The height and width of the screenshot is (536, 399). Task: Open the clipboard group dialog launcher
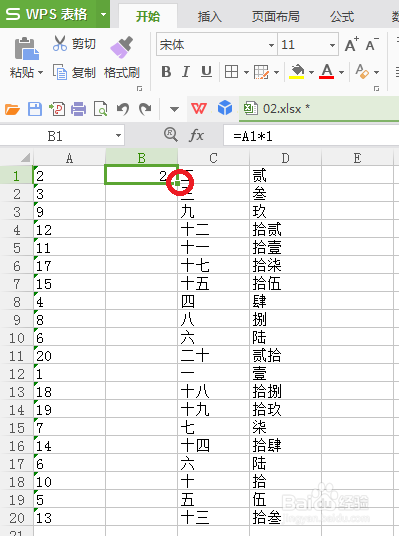tap(139, 89)
